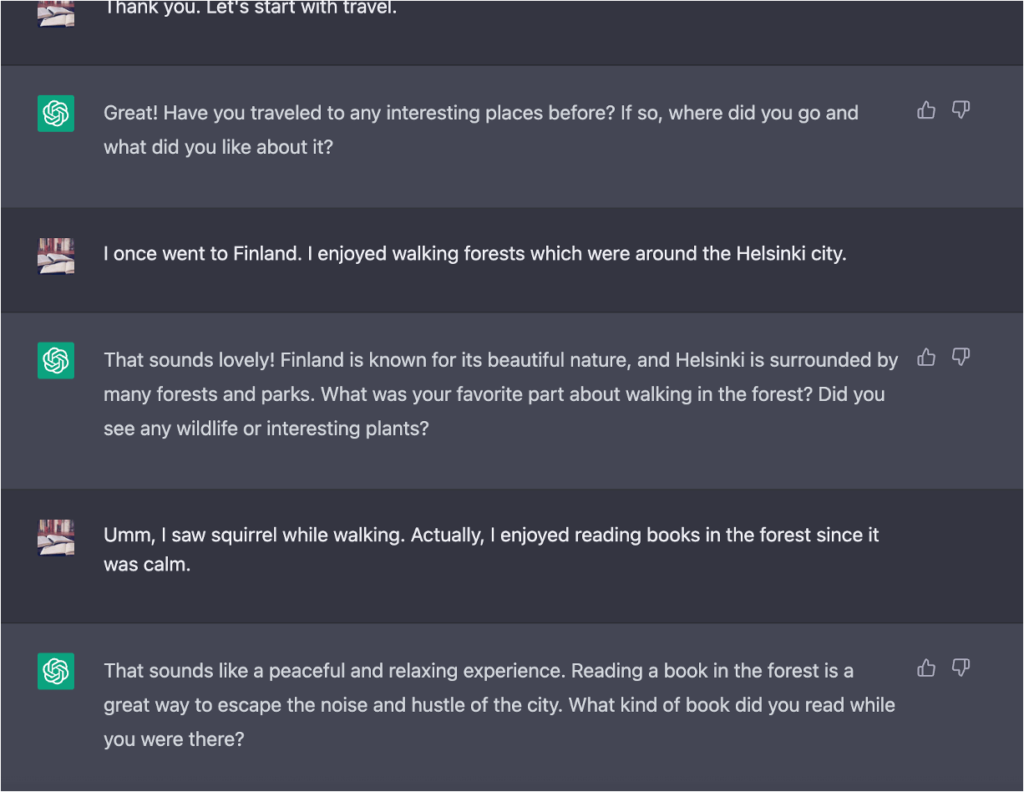Thumbs up the 'That sounds lovely' reply

click(926, 357)
